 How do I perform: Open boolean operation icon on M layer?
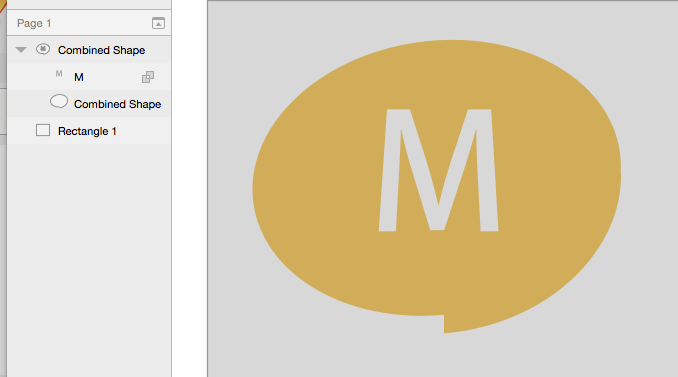pyautogui.click(x=148, y=77)
